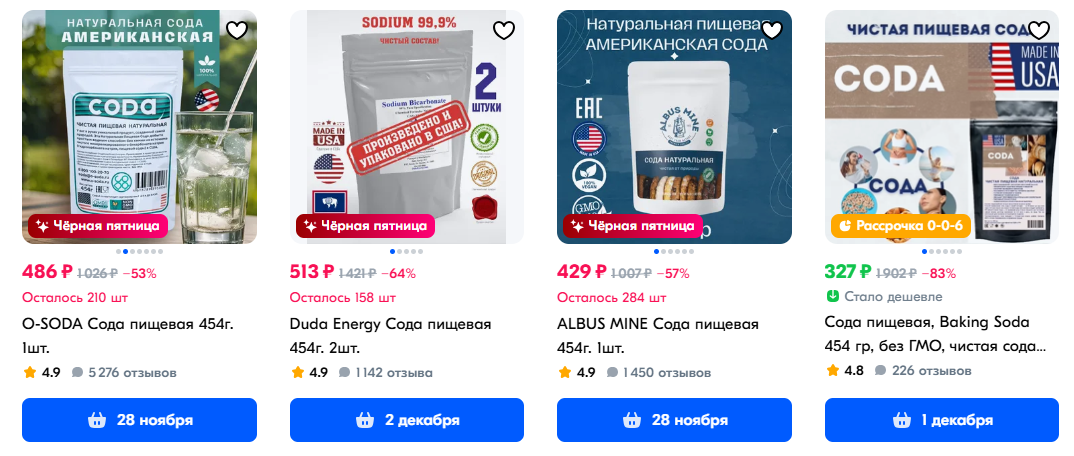
Task: Open Duda Energy Сода пищевая product title
Action: 390,335
